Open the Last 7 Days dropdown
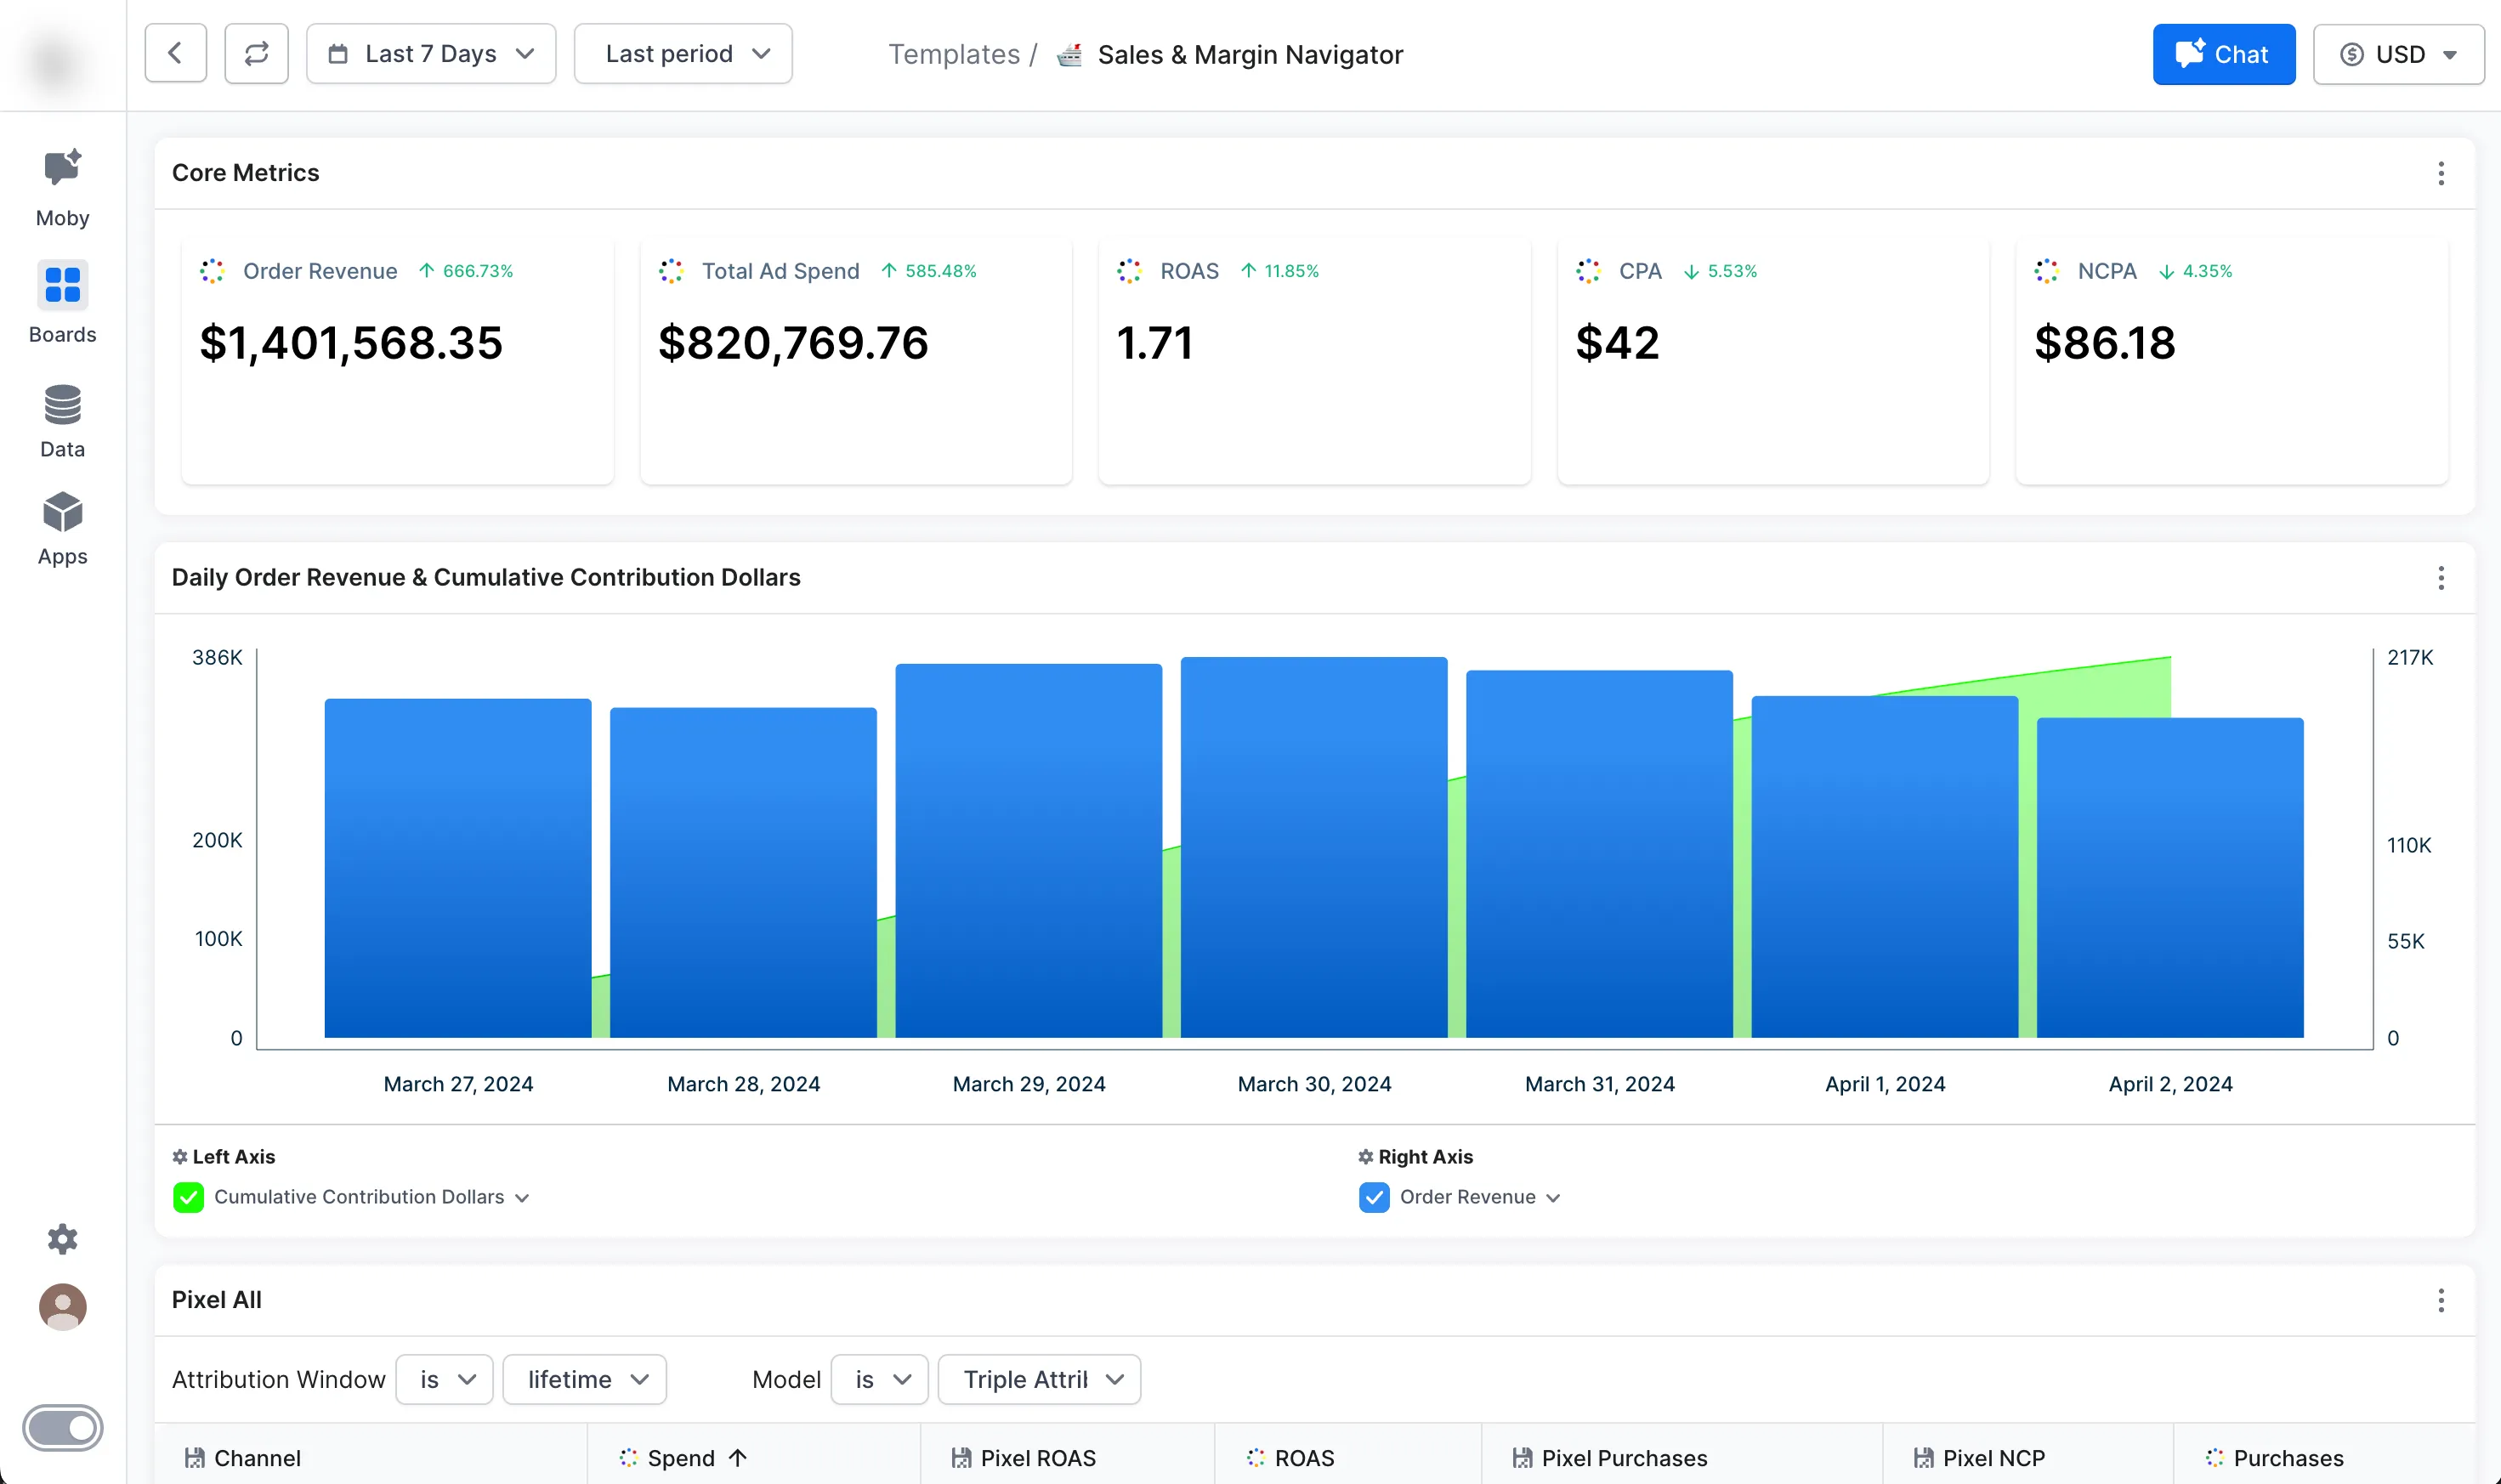 (x=431, y=54)
